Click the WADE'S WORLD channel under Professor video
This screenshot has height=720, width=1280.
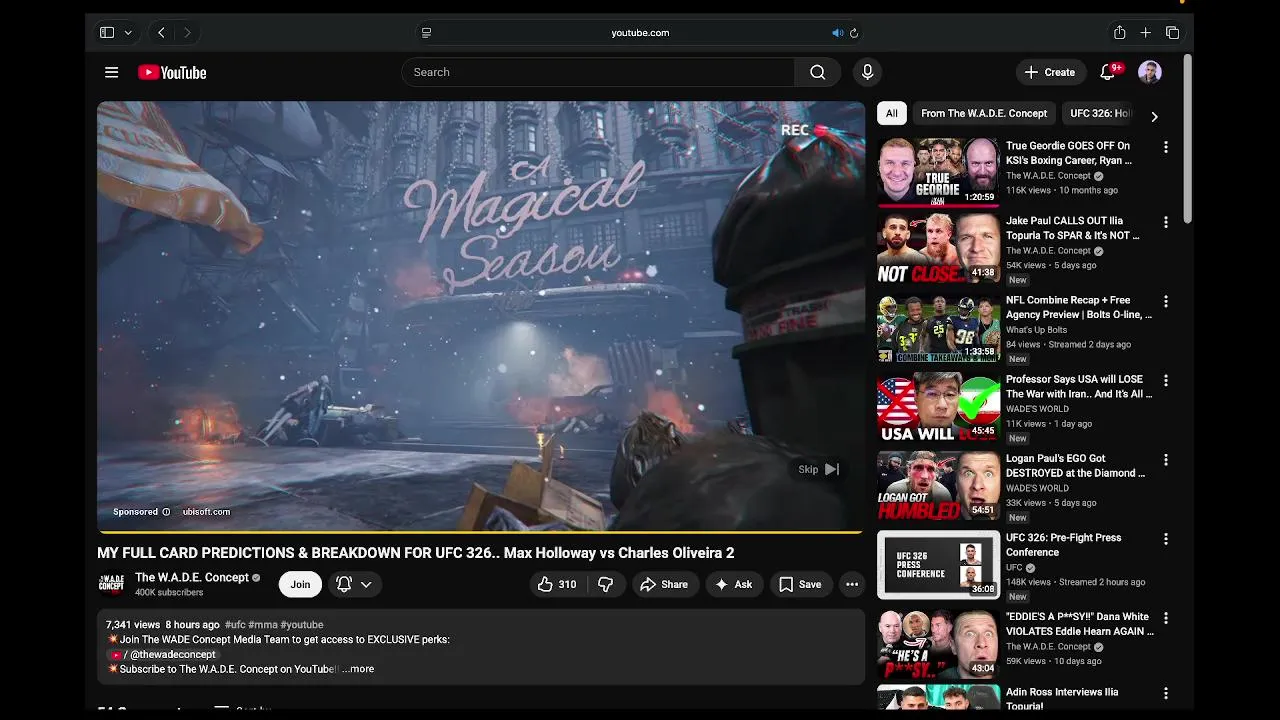[1037, 409]
